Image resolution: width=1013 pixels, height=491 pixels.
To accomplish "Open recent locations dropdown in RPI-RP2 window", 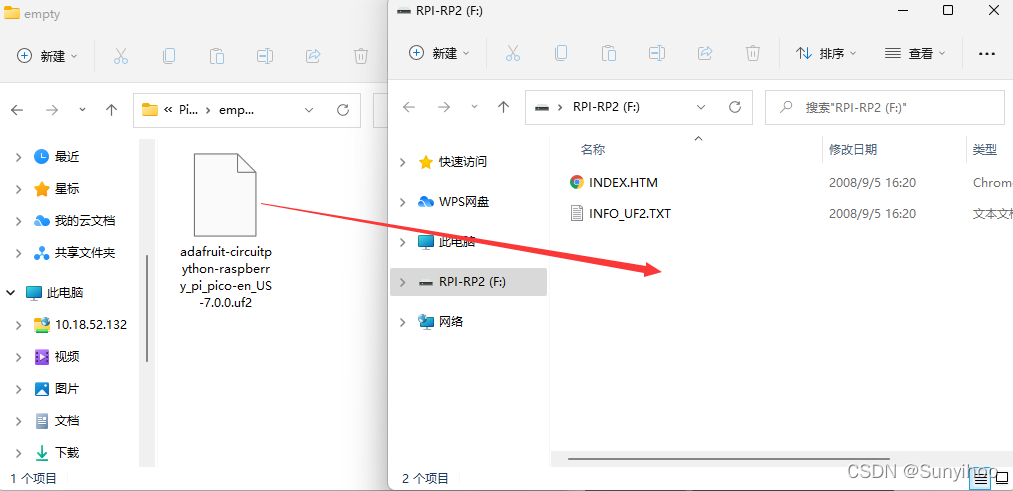I will (474, 107).
